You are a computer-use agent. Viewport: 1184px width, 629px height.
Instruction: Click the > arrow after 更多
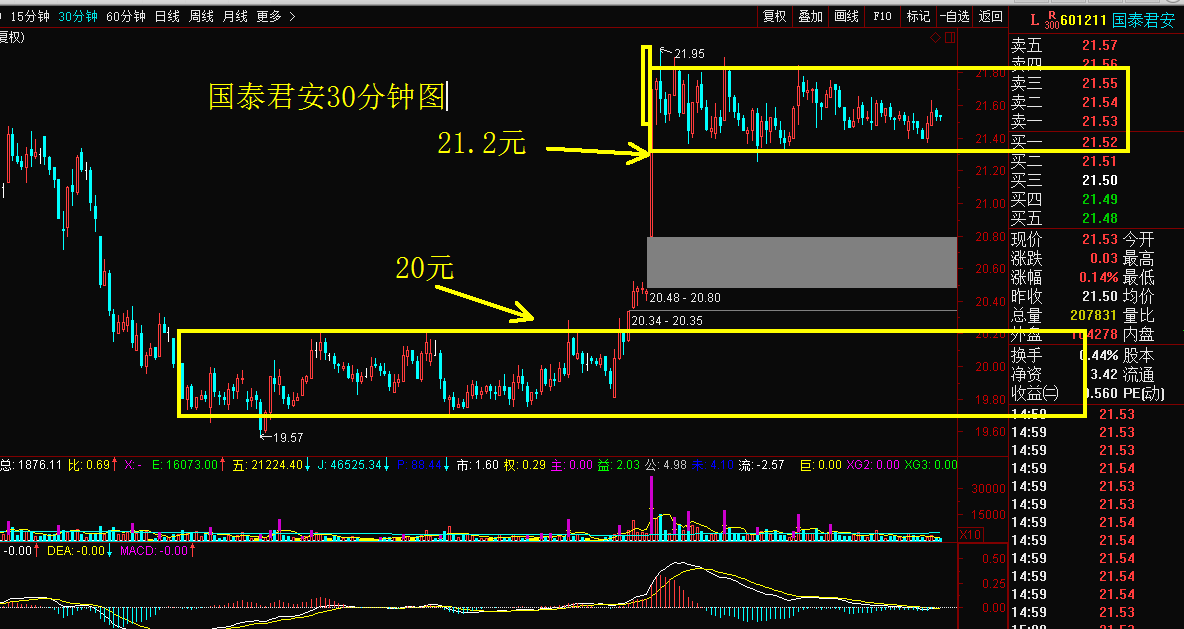coord(291,16)
